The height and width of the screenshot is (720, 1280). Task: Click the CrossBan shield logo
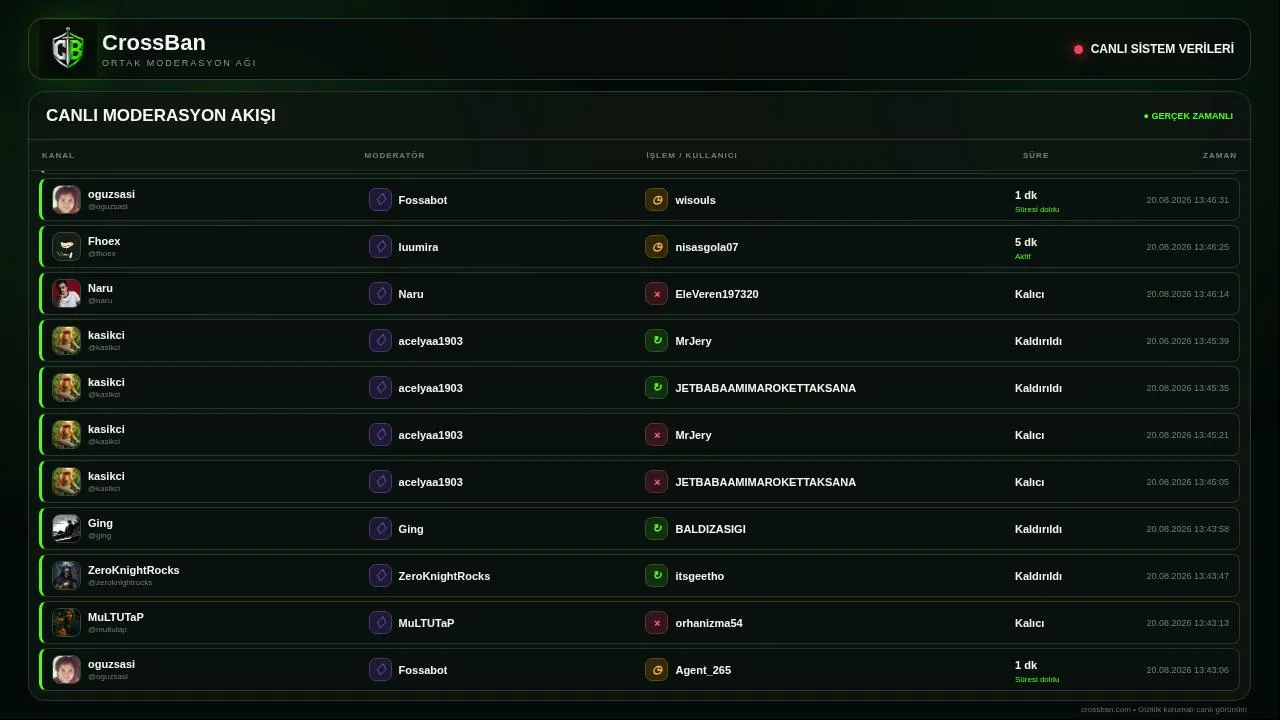(68, 49)
